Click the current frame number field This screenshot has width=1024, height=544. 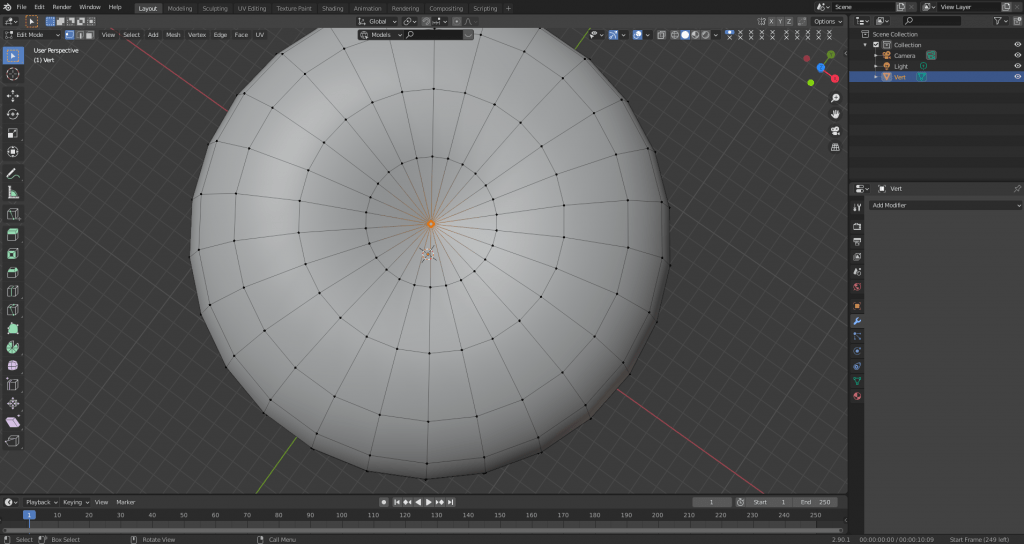coord(712,502)
